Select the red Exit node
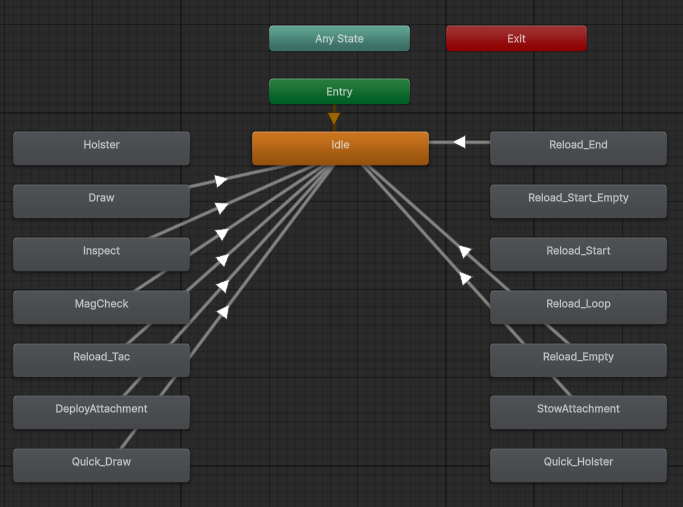Viewport: 683px width, 507px height. [x=516, y=38]
